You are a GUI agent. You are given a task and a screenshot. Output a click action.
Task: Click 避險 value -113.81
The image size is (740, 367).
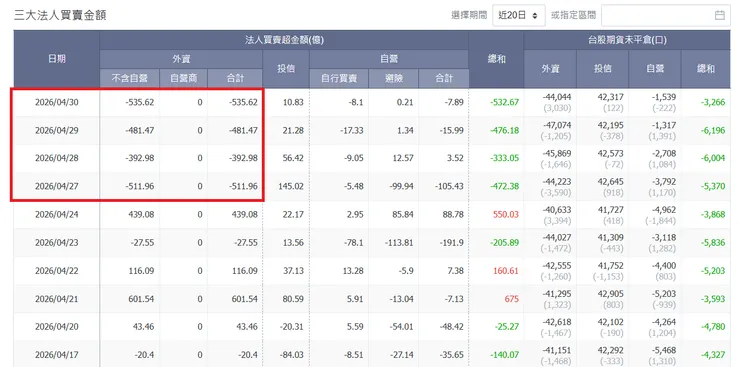[399, 242]
